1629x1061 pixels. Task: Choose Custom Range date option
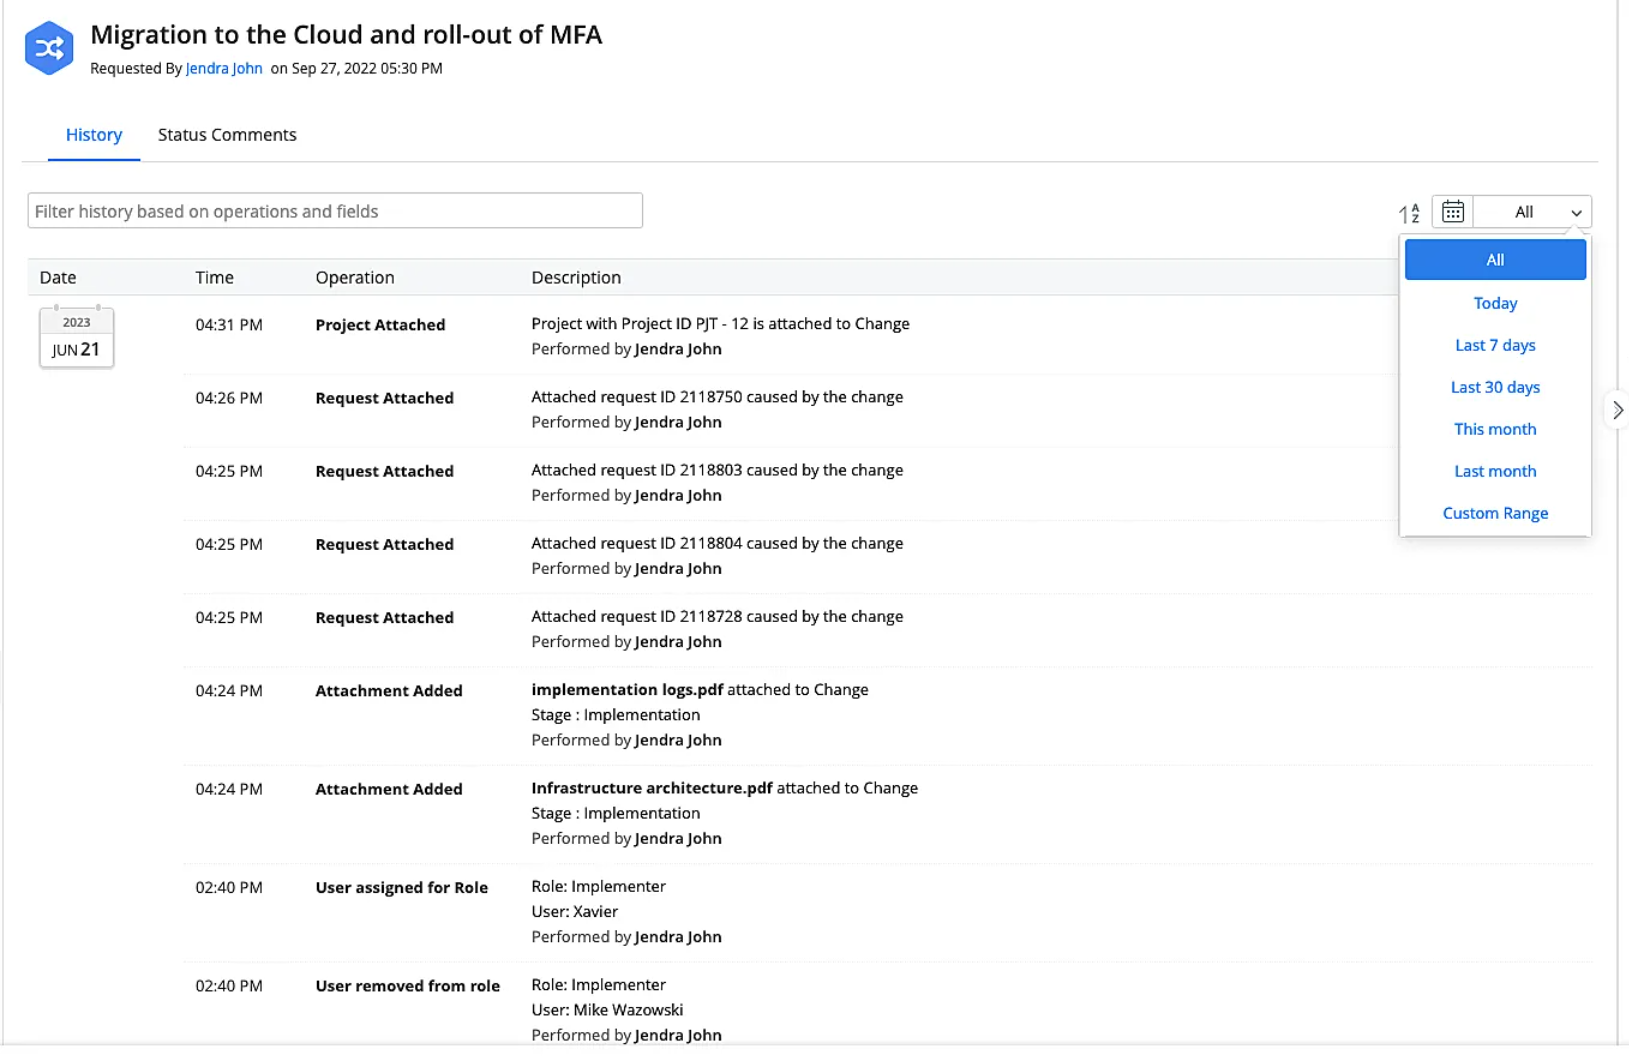(x=1495, y=513)
